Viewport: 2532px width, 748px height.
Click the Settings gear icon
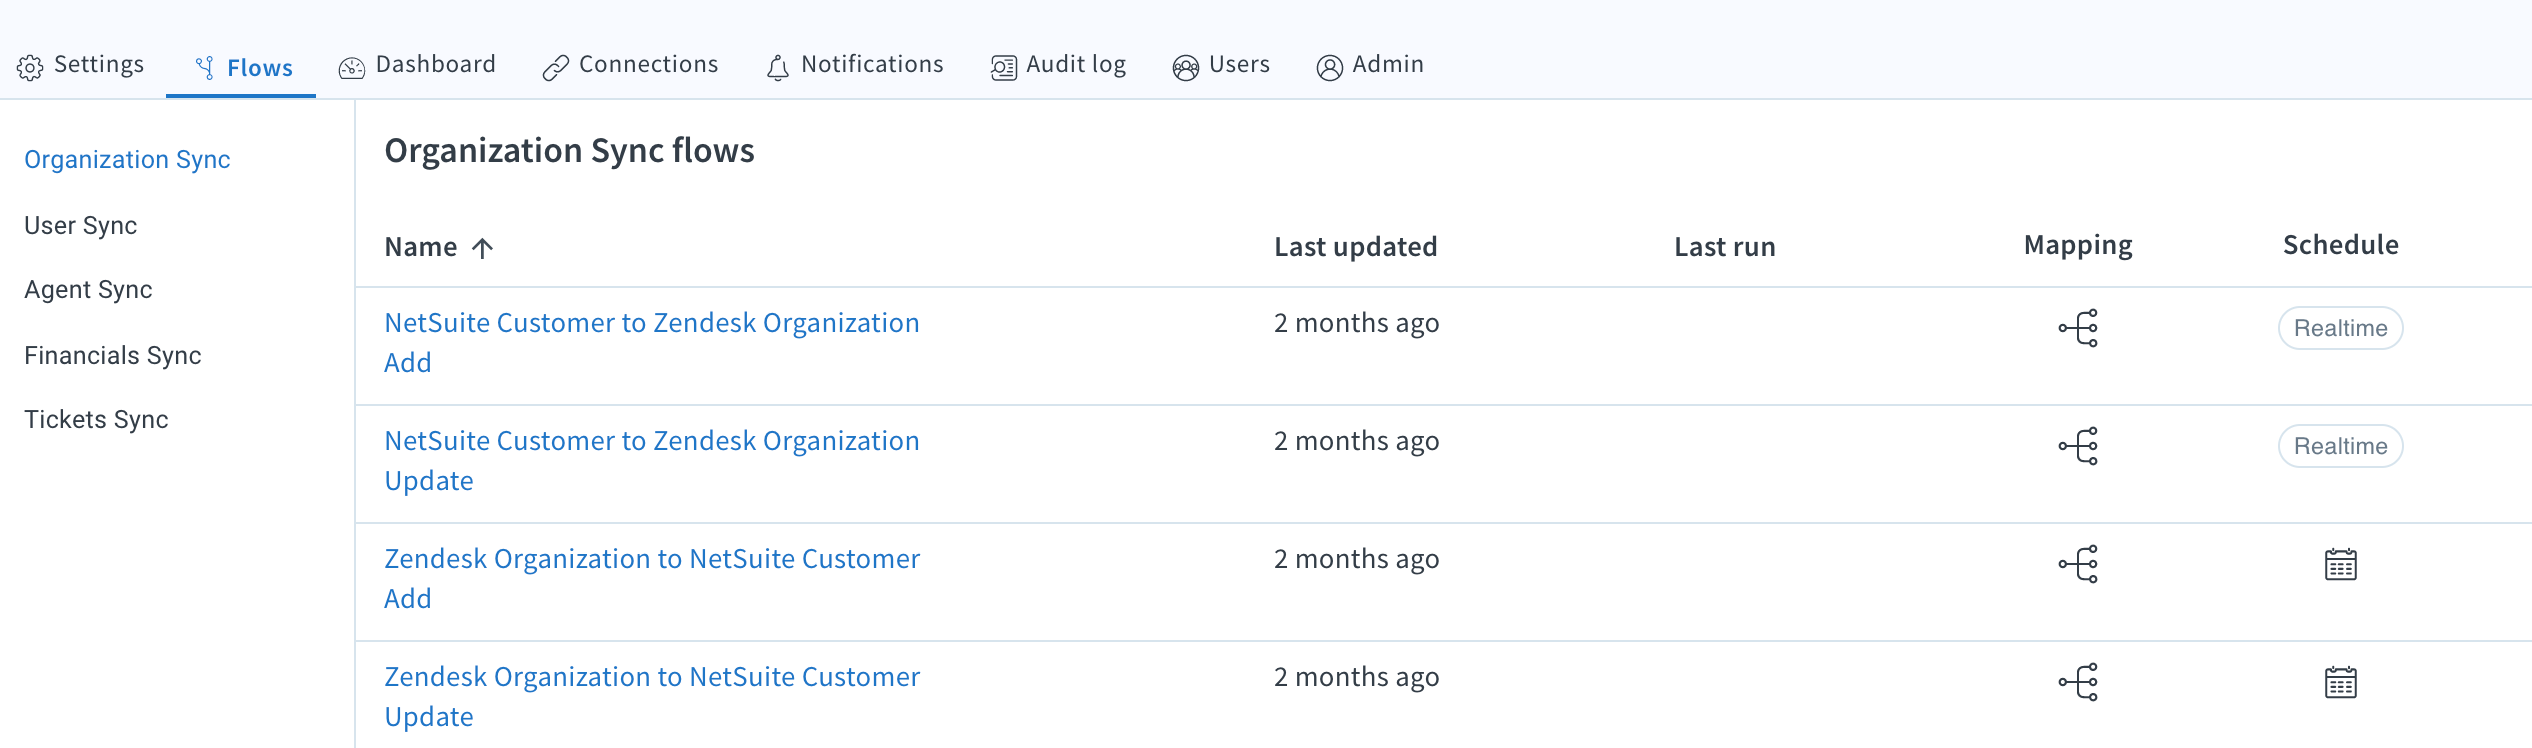pyautogui.click(x=30, y=67)
